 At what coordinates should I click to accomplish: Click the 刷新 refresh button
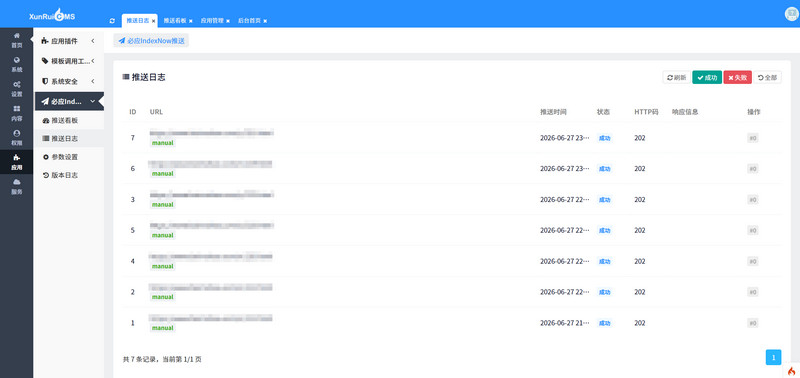[x=677, y=78]
